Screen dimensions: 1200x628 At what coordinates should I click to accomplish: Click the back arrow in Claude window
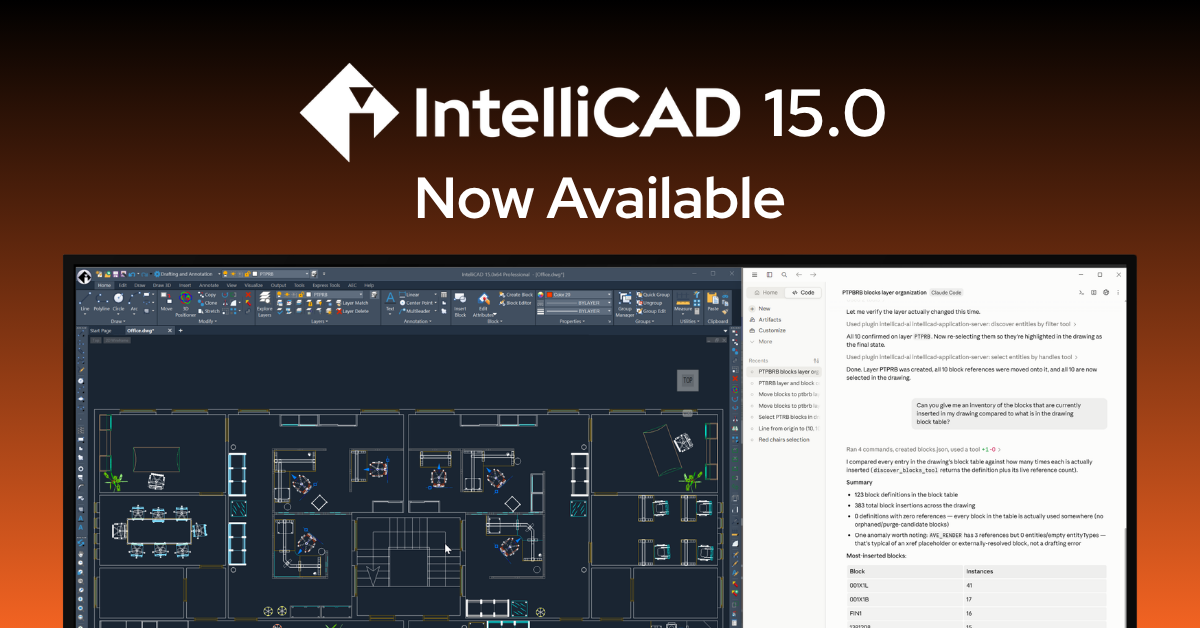coord(797,274)
